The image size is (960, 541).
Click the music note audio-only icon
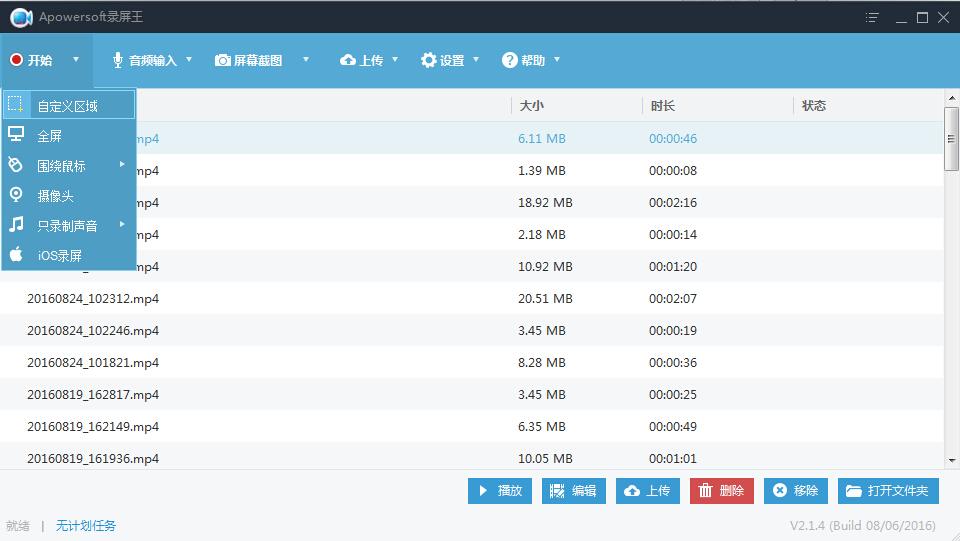click(16, 224)
